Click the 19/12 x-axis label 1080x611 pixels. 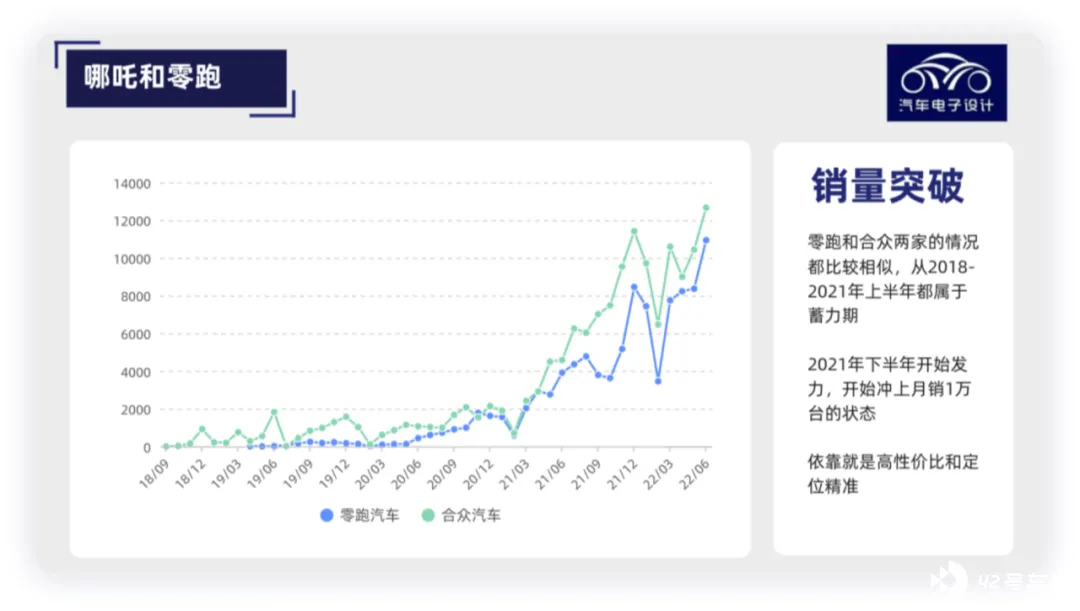(x=334, y=474)
